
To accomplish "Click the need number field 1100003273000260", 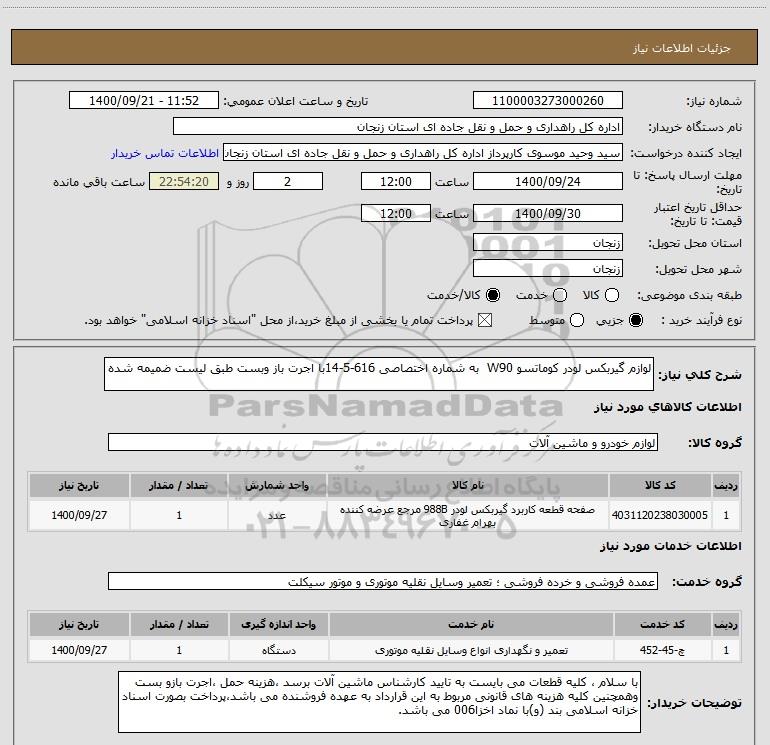I will (x=548, y=101).
